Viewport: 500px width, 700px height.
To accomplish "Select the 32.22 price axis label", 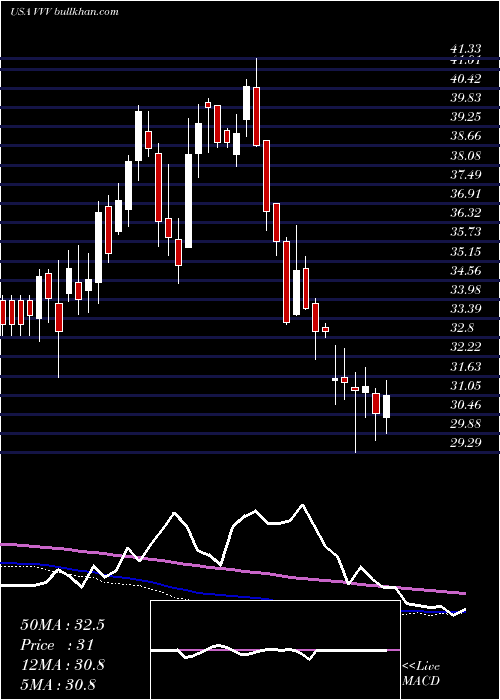I will (x=466, y=347).
